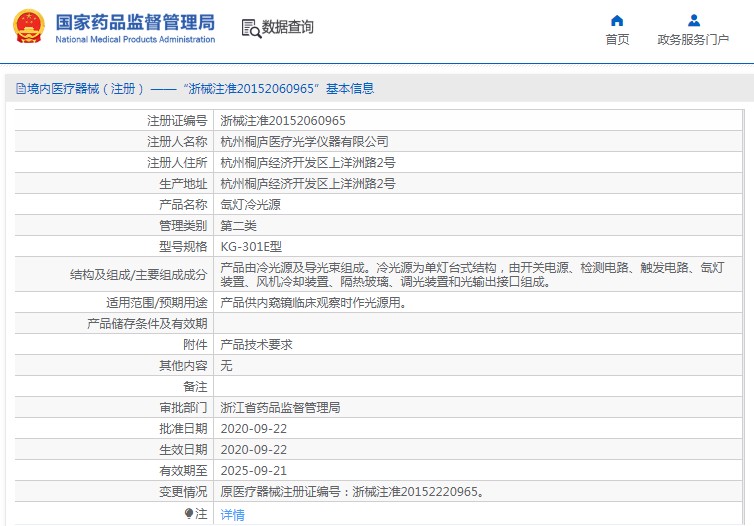Click the 首页 house icon

[x=617, y=20]
